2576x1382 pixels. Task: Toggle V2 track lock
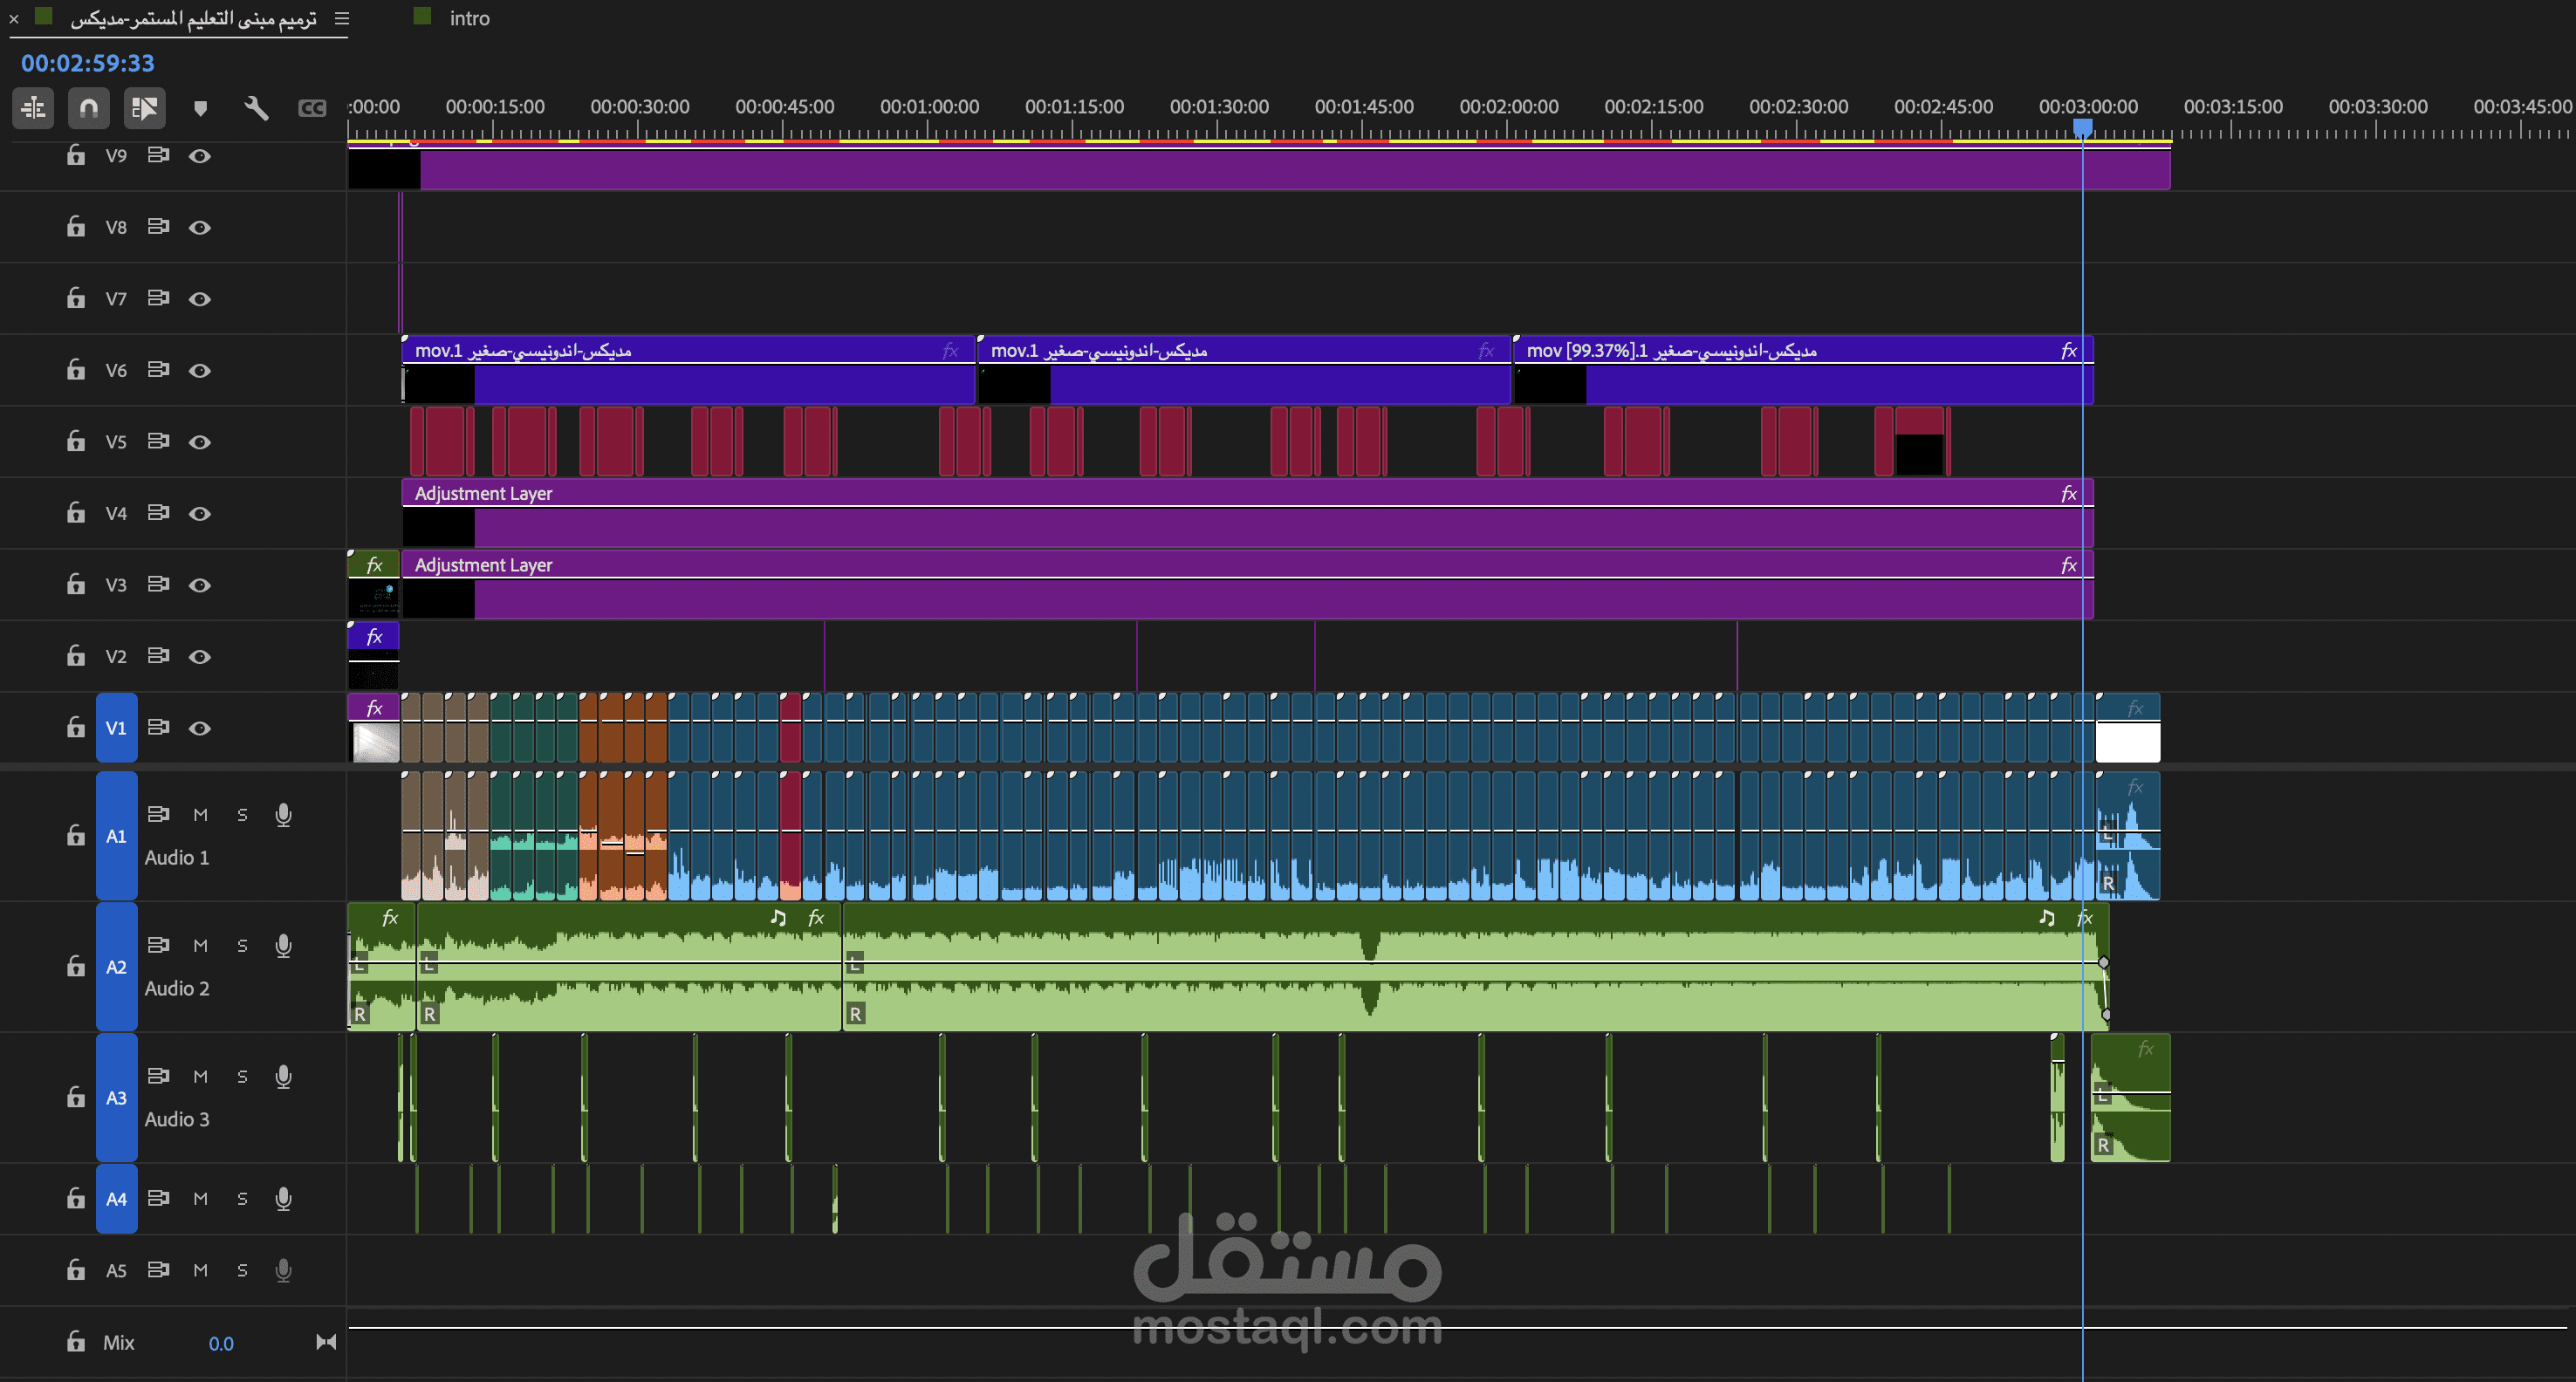[x=76, y=656]
